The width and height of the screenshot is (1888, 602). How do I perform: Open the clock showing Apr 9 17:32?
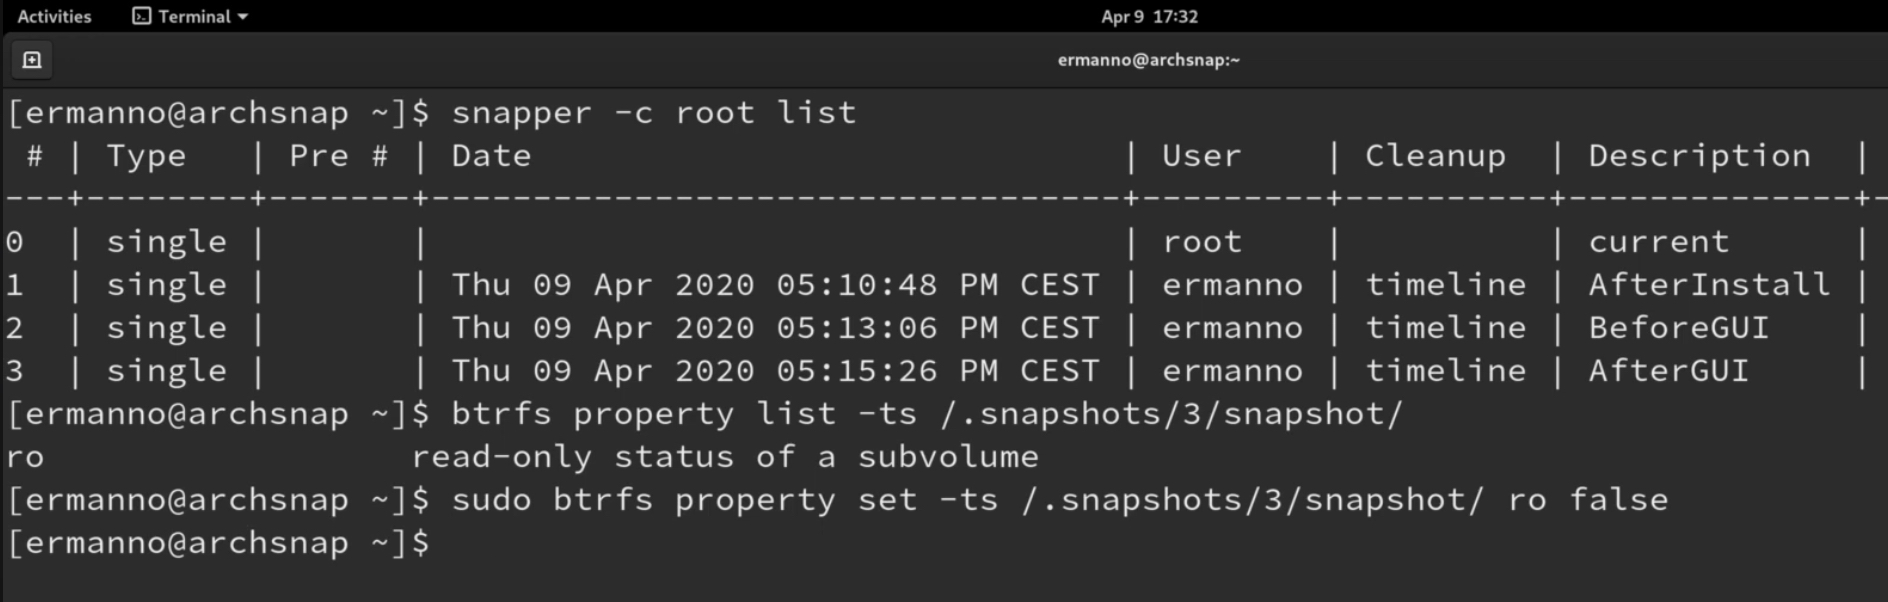click(1149, 16)
